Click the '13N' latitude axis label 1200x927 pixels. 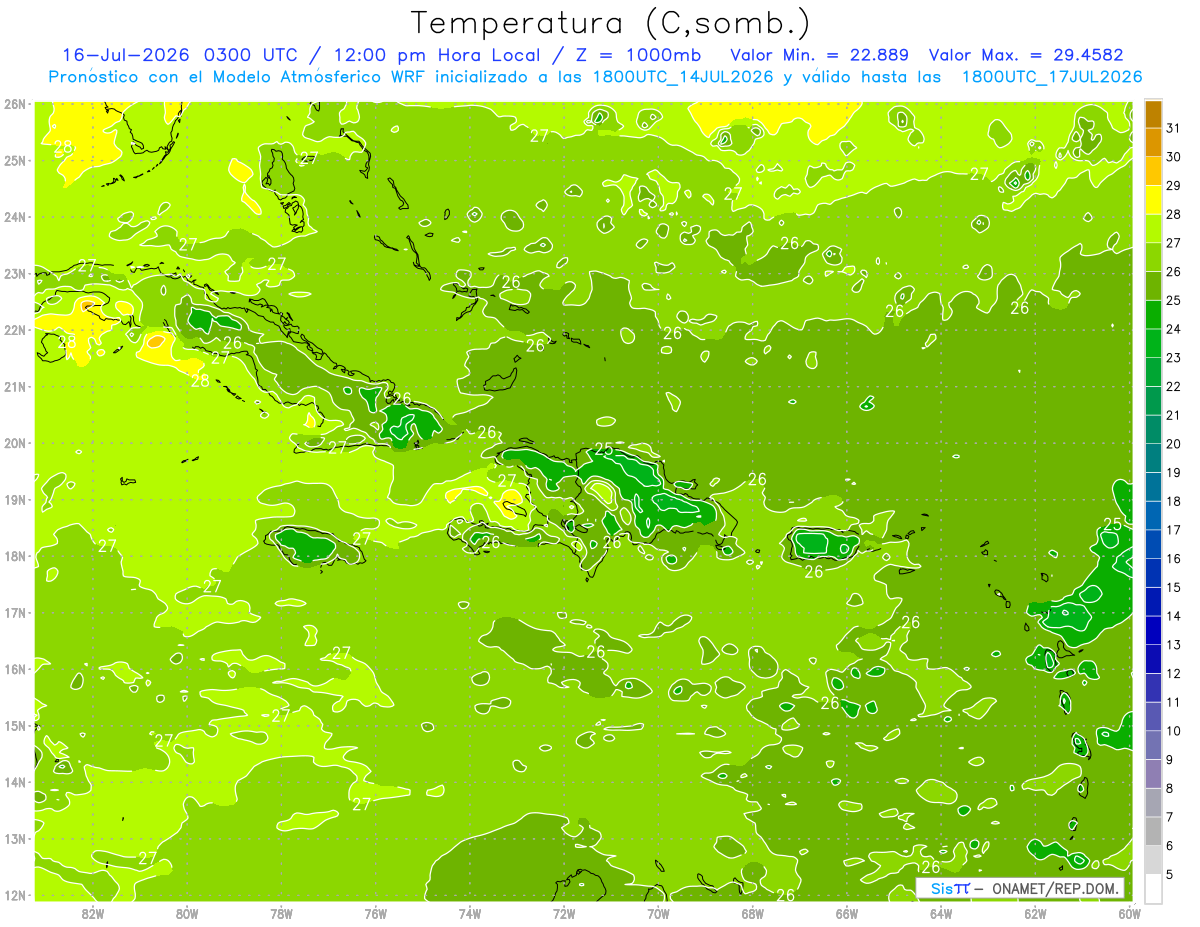pyautogui.click(x=15, y=839)
